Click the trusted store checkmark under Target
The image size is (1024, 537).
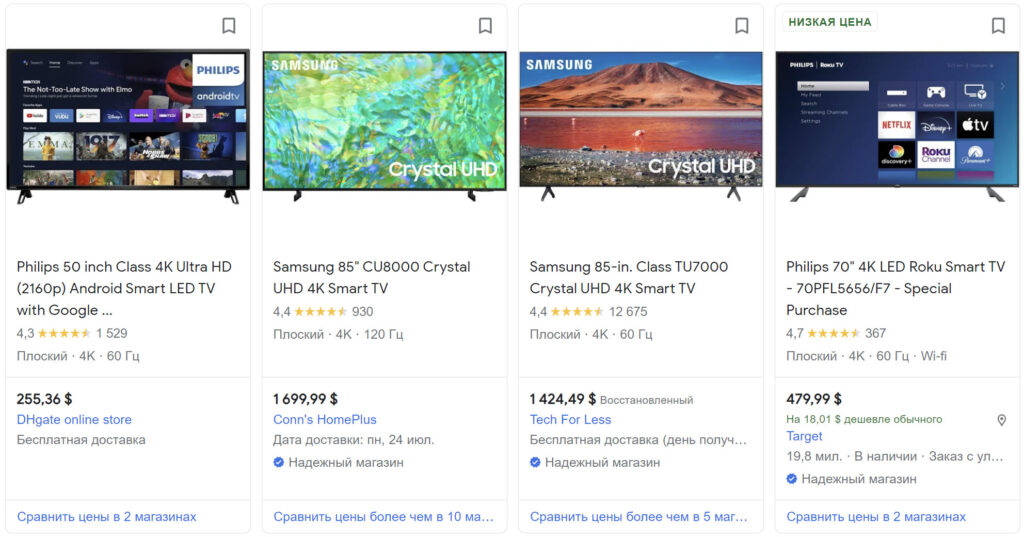(792, 479)
